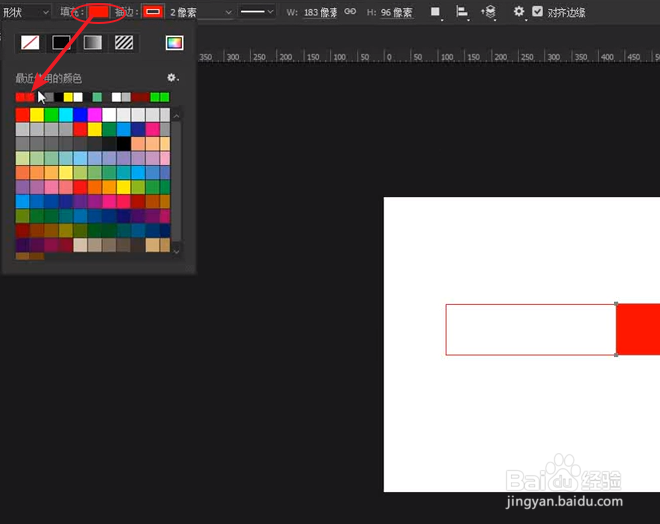Click inside the outlined empty rectangle shape

tap(531, 330)
